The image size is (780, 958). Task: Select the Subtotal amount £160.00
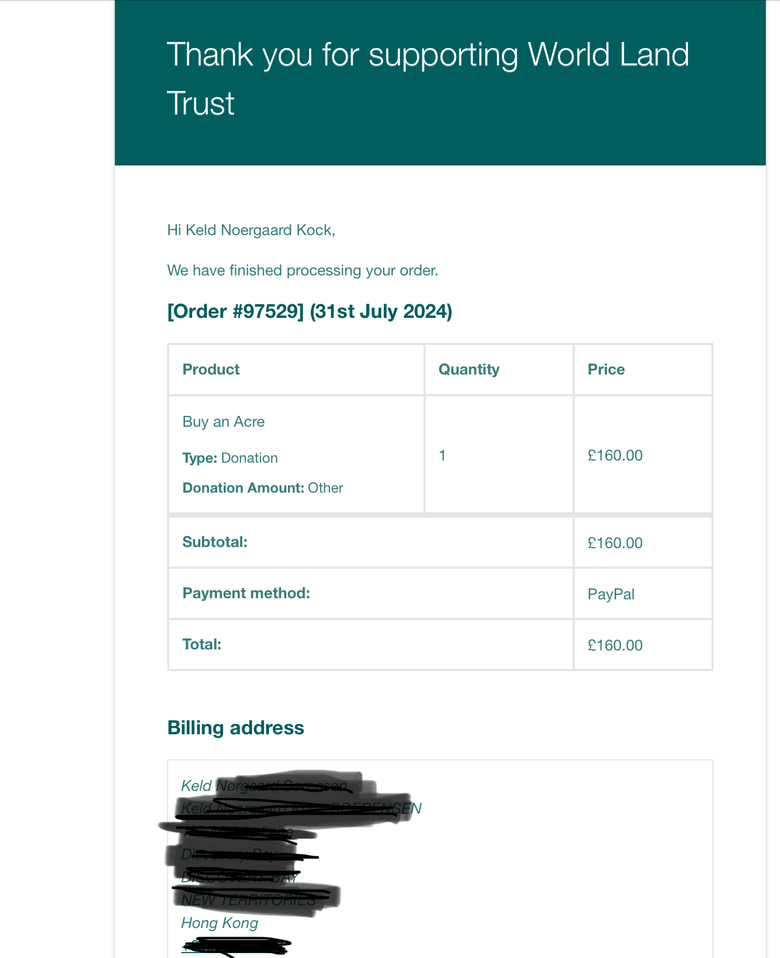615,543
